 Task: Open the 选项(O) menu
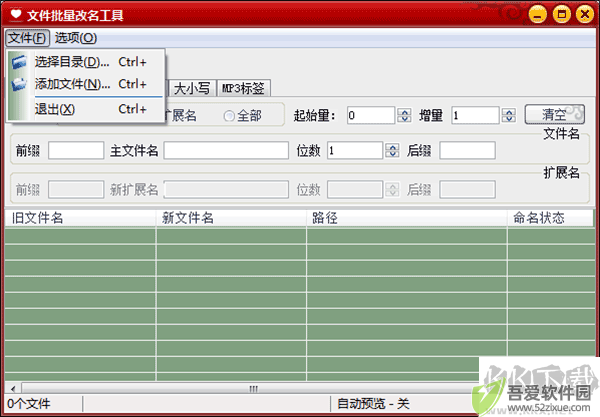point(76,38)
